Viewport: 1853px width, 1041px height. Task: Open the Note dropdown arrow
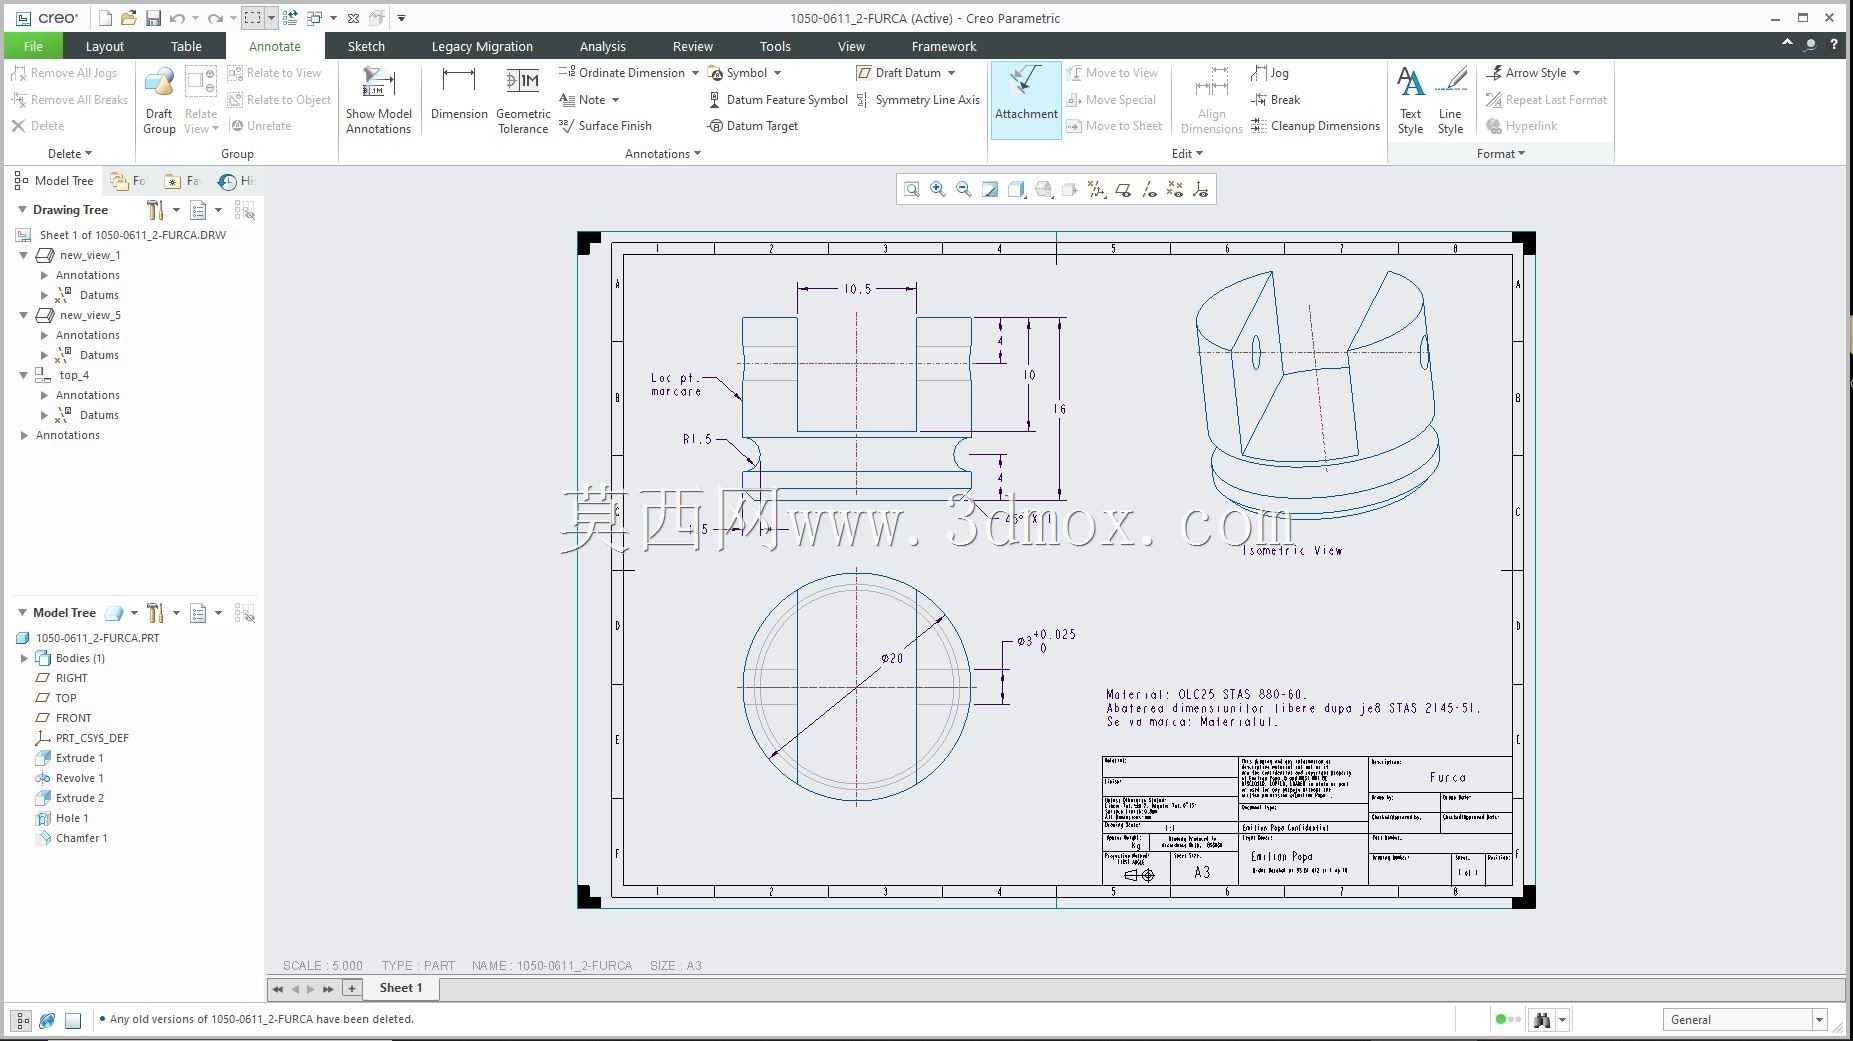615,100
